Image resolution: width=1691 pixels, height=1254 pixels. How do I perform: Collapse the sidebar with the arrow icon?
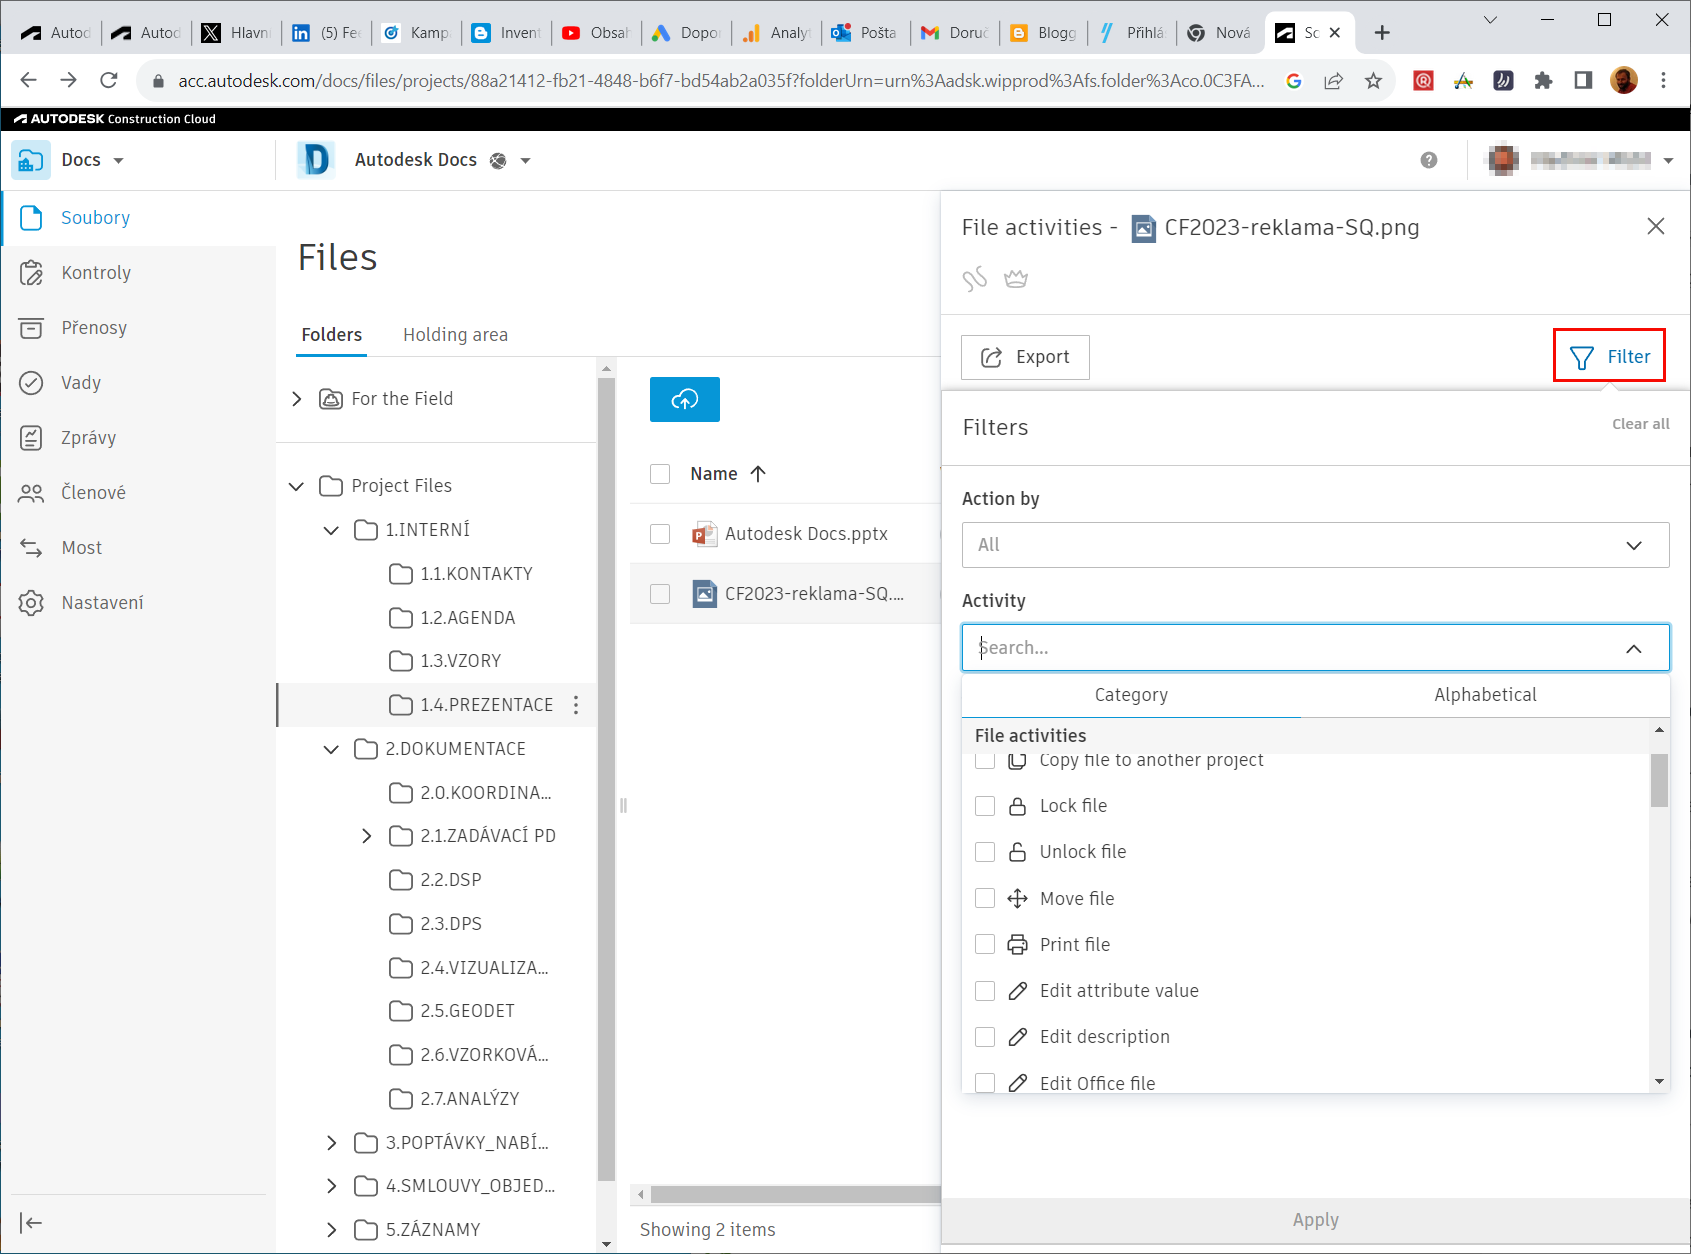click(x=32, y=1222)
